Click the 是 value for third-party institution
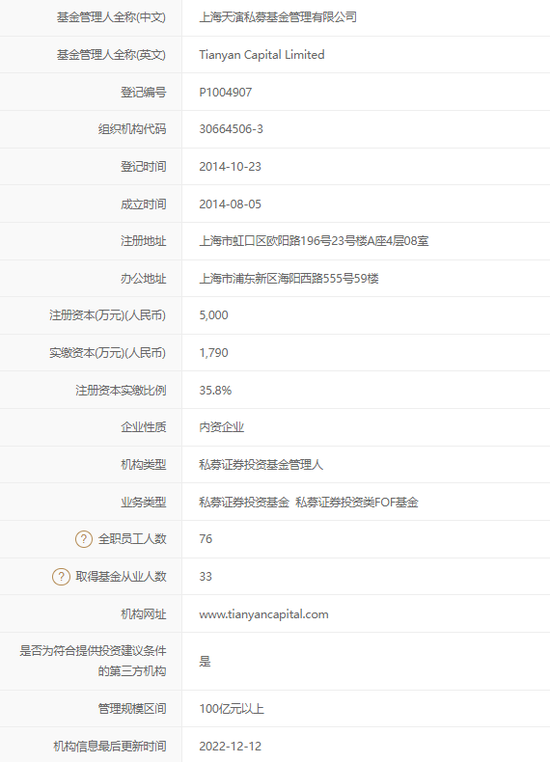The image size is (550, 762). (205, 661)
